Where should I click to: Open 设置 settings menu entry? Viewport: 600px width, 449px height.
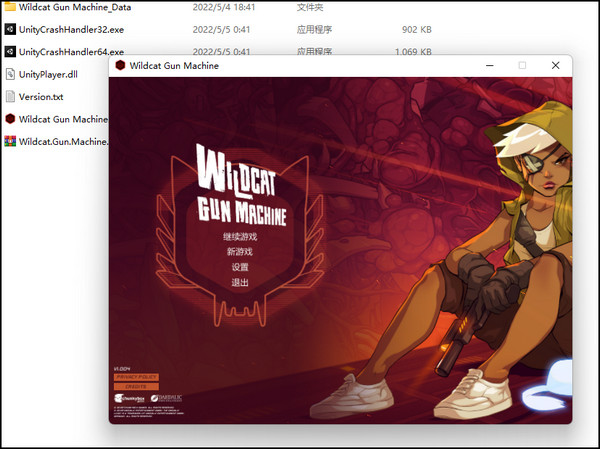(x=240, y=267)
